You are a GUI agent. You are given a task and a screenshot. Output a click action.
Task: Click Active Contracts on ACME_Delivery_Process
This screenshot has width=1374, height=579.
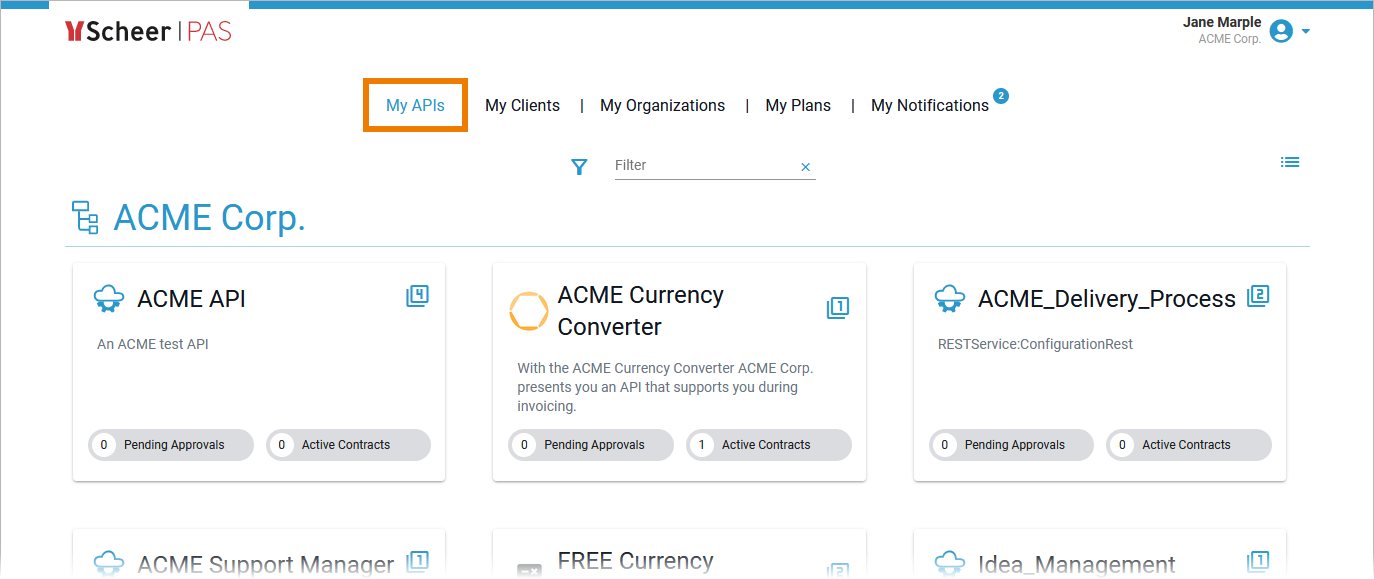(1188, 445)
